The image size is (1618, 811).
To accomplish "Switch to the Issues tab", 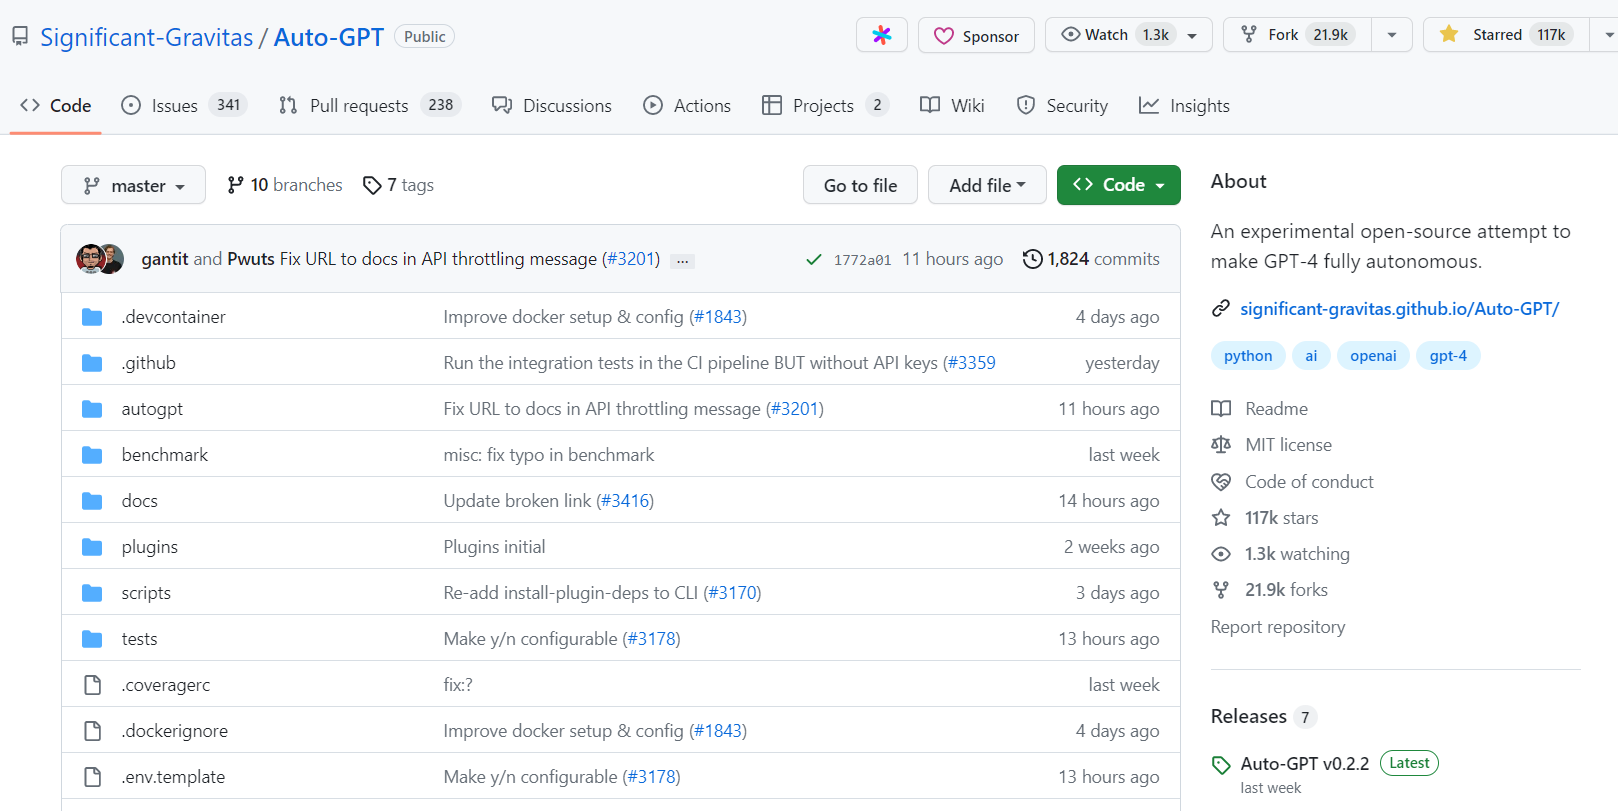I will tap(184, 106).
